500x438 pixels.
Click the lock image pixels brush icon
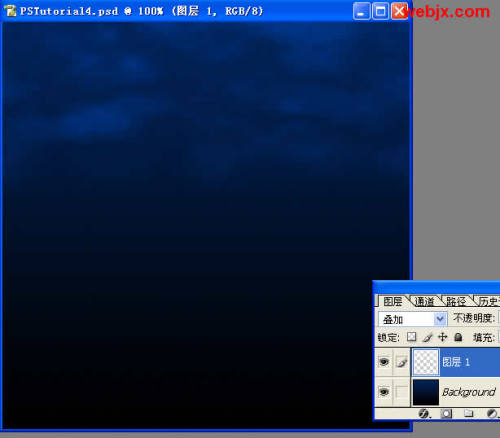tap(428, 337)
